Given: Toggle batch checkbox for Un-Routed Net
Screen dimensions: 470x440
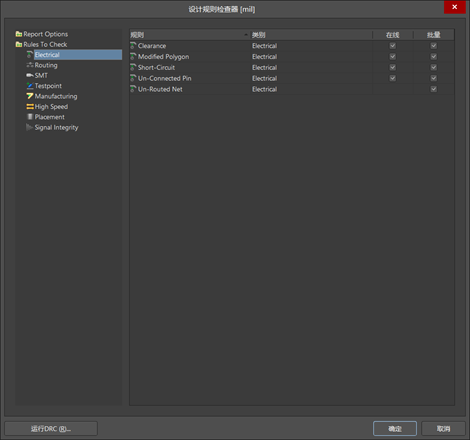Looking at the screenshot, I should pyautogui.click(x=434, y=89).
